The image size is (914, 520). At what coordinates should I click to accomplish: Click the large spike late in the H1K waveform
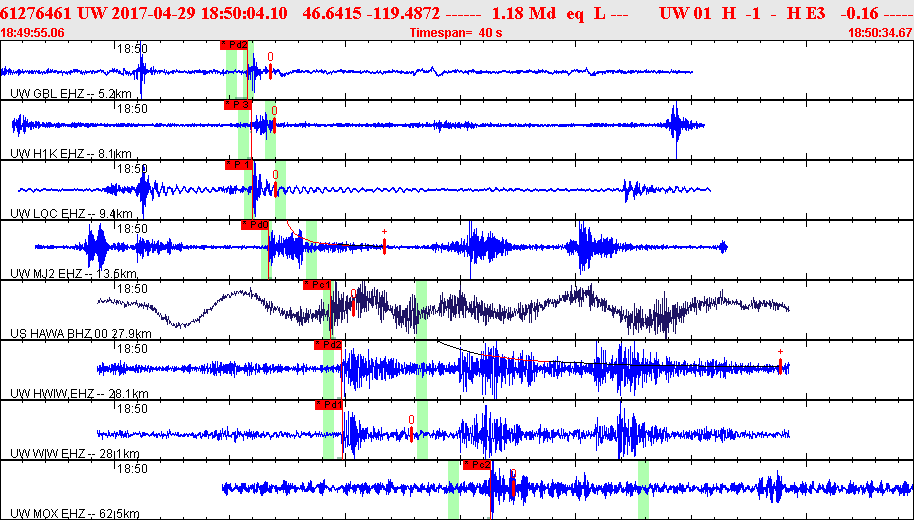[676, 128]
